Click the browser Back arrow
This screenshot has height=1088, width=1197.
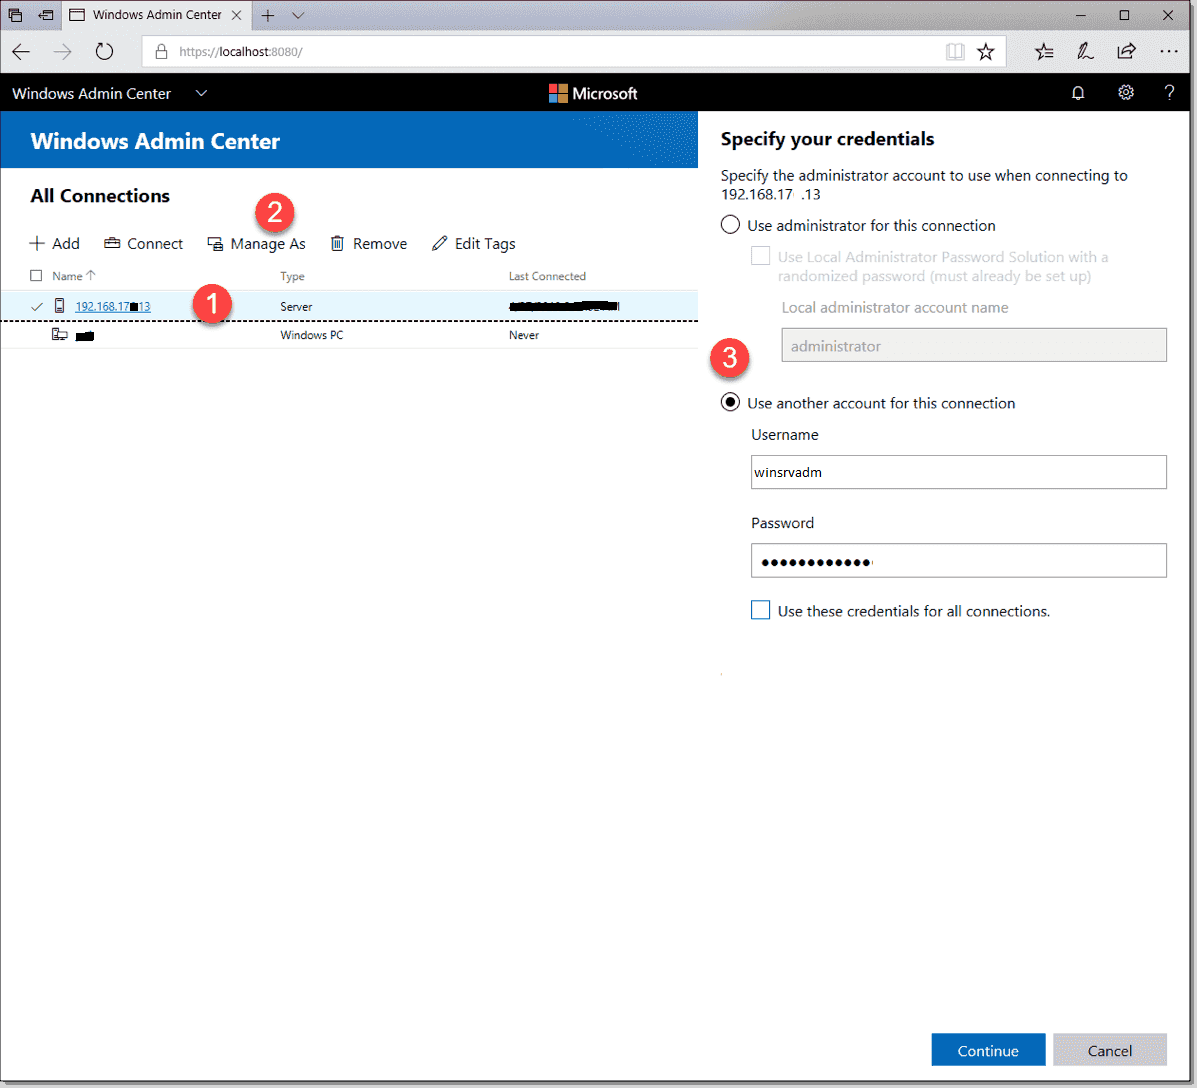point(21,52)
